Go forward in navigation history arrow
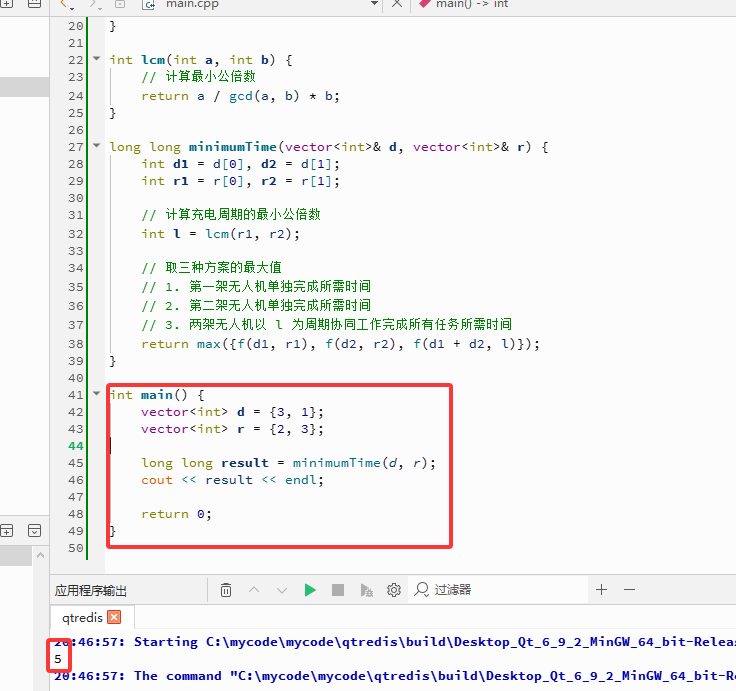Viewport: 736px width, 691px height. coord(95,5)
